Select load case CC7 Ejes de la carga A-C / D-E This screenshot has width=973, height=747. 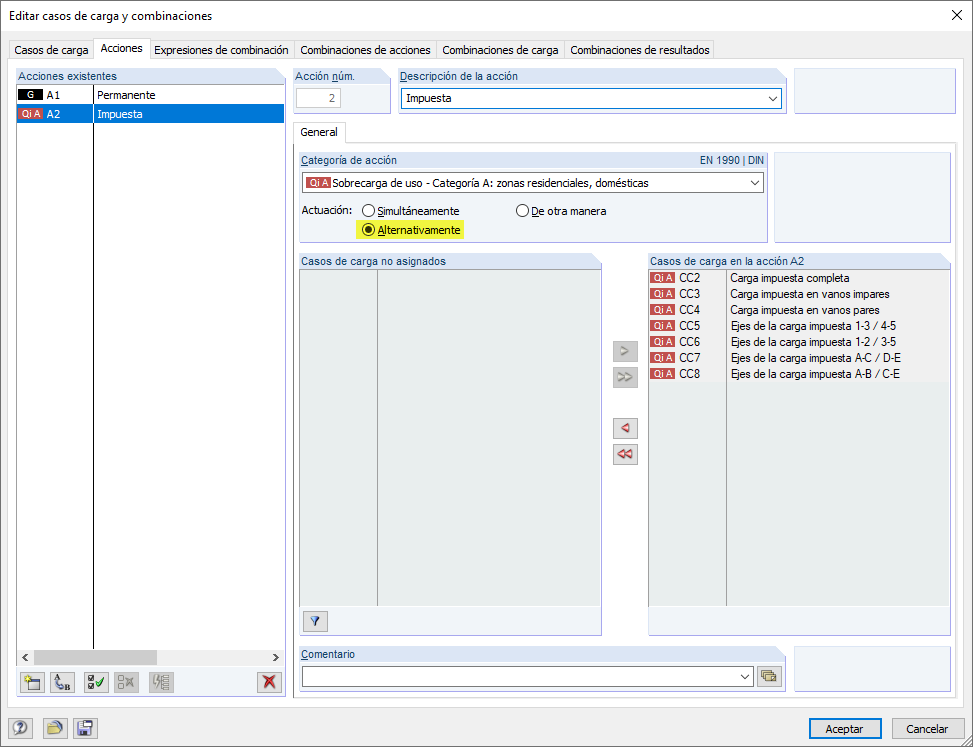point(799,358)
